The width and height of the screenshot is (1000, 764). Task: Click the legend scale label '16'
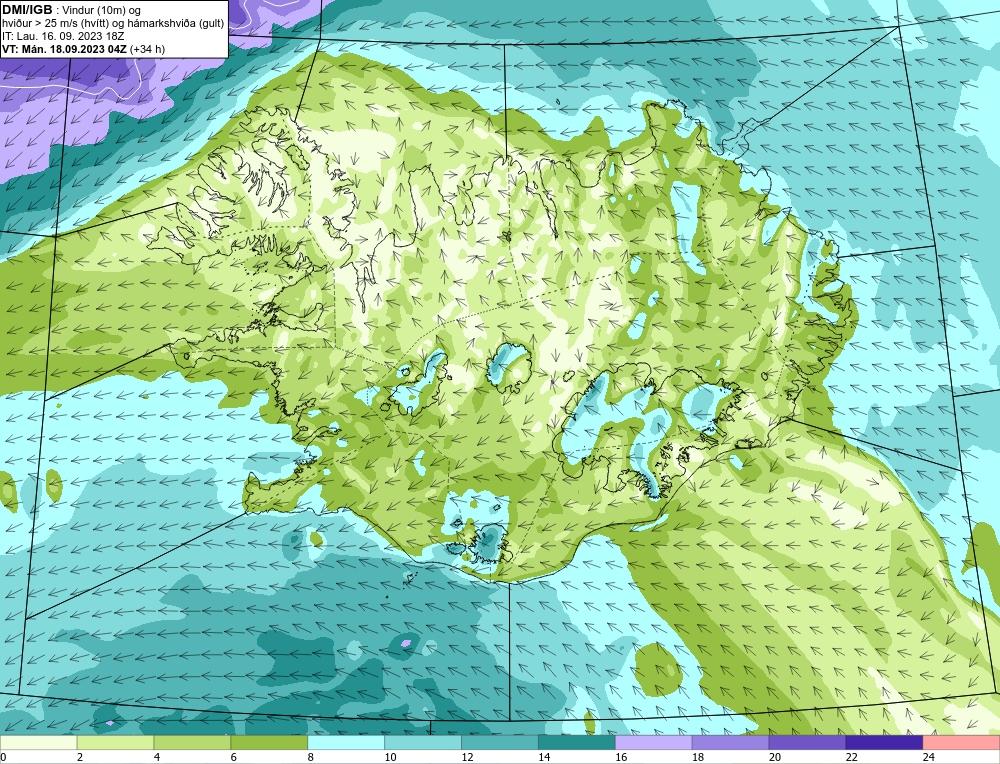621,757
